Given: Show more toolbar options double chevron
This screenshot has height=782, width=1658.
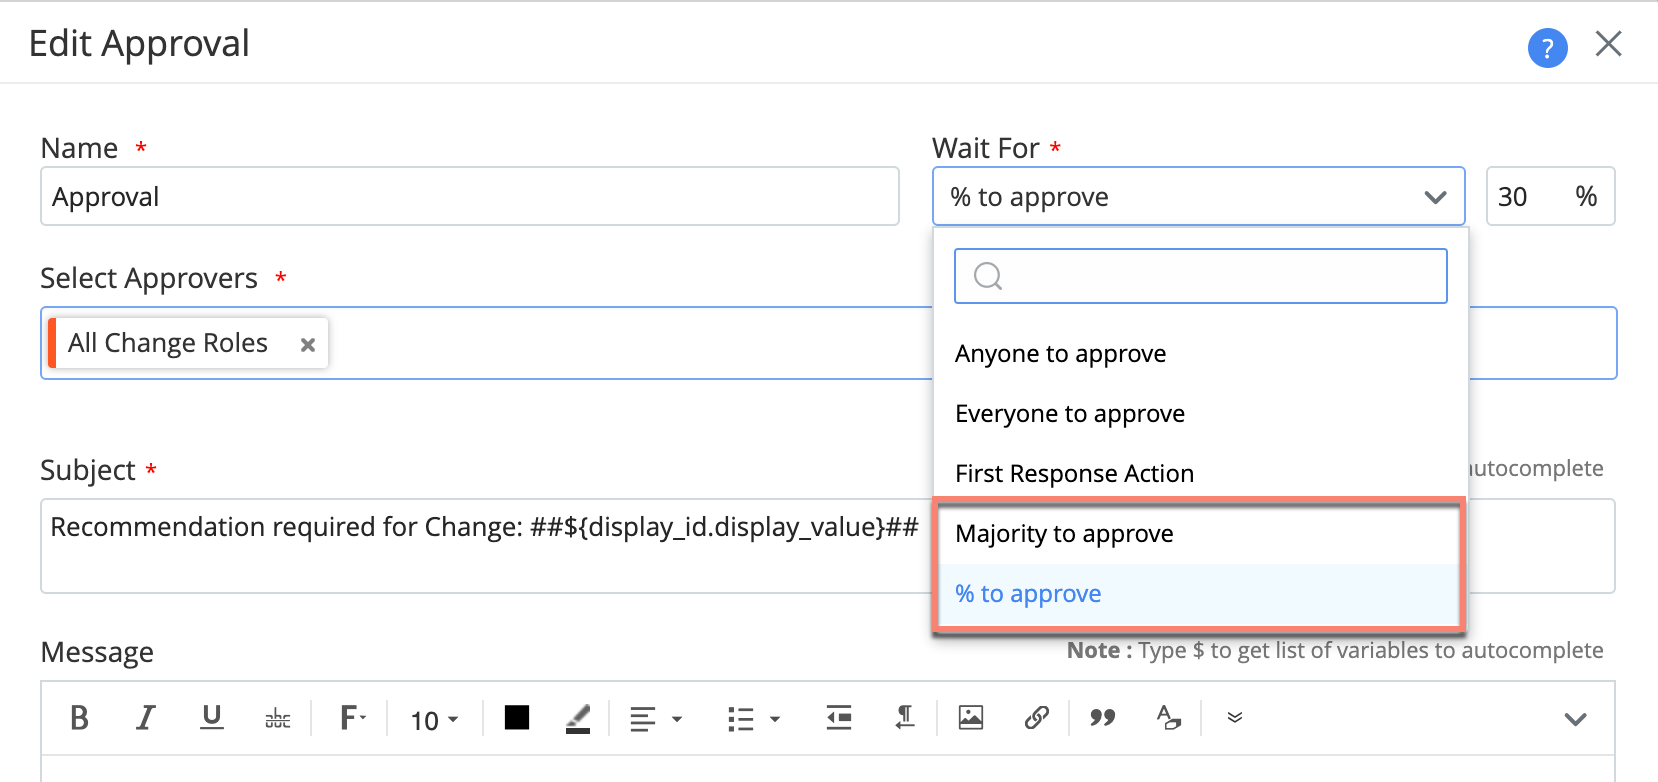Looking at the screenshot, I should [1235, 718].
